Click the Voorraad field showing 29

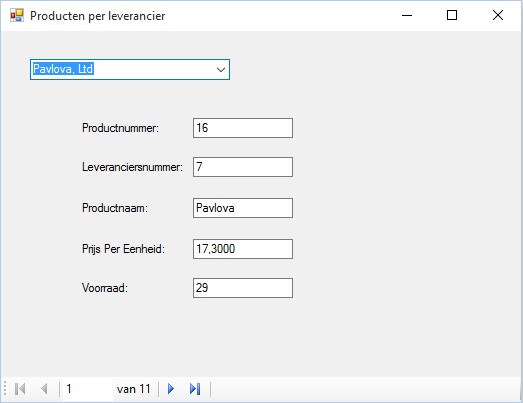(243, 288)
